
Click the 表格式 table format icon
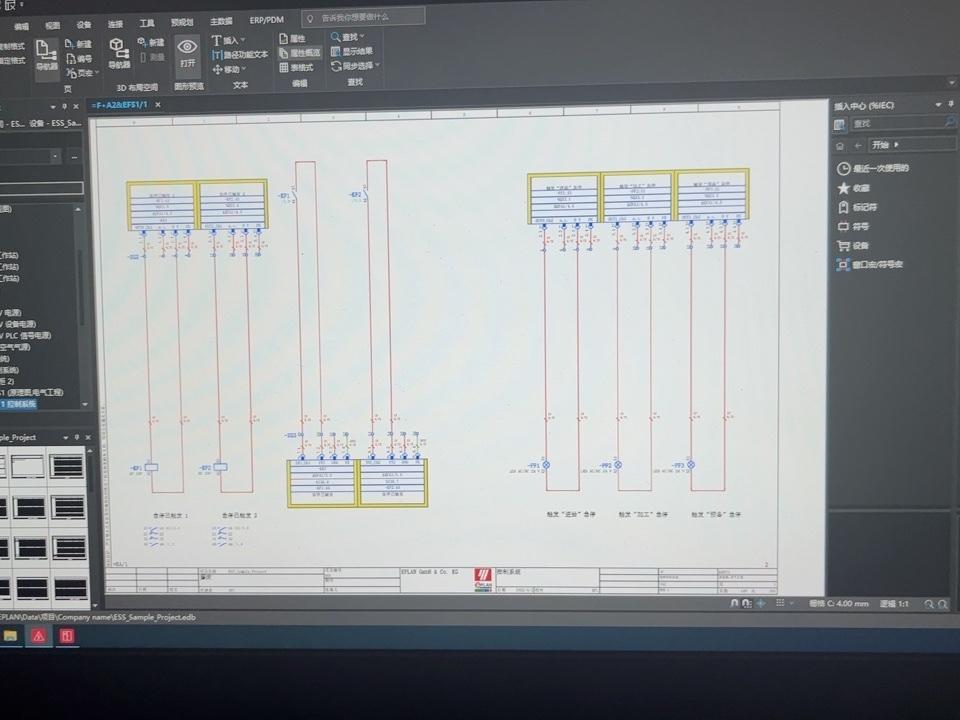click(295, 67)
